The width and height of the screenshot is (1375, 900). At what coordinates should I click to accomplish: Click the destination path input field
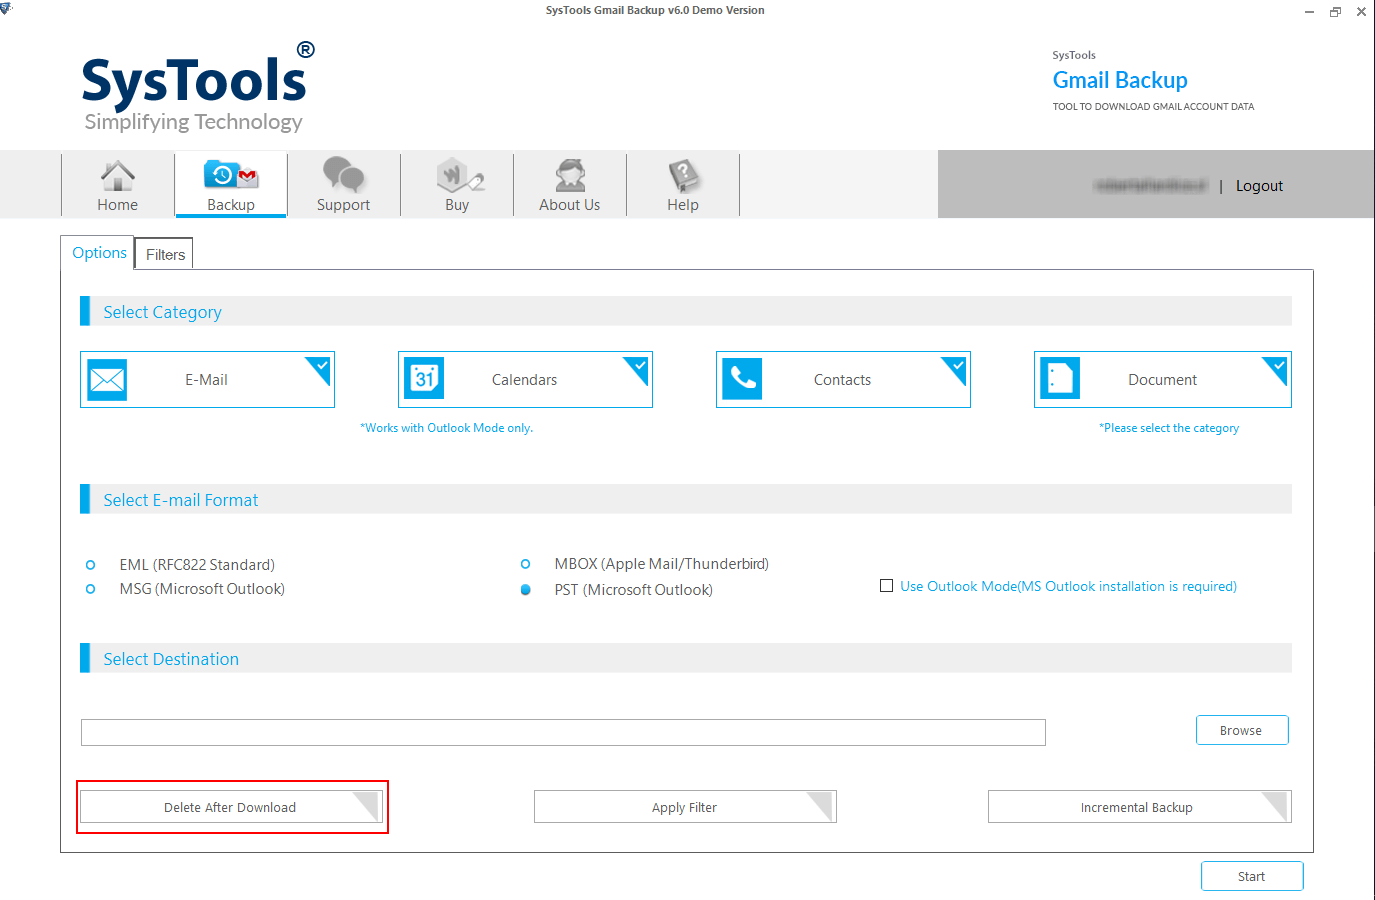click(562, 733)
